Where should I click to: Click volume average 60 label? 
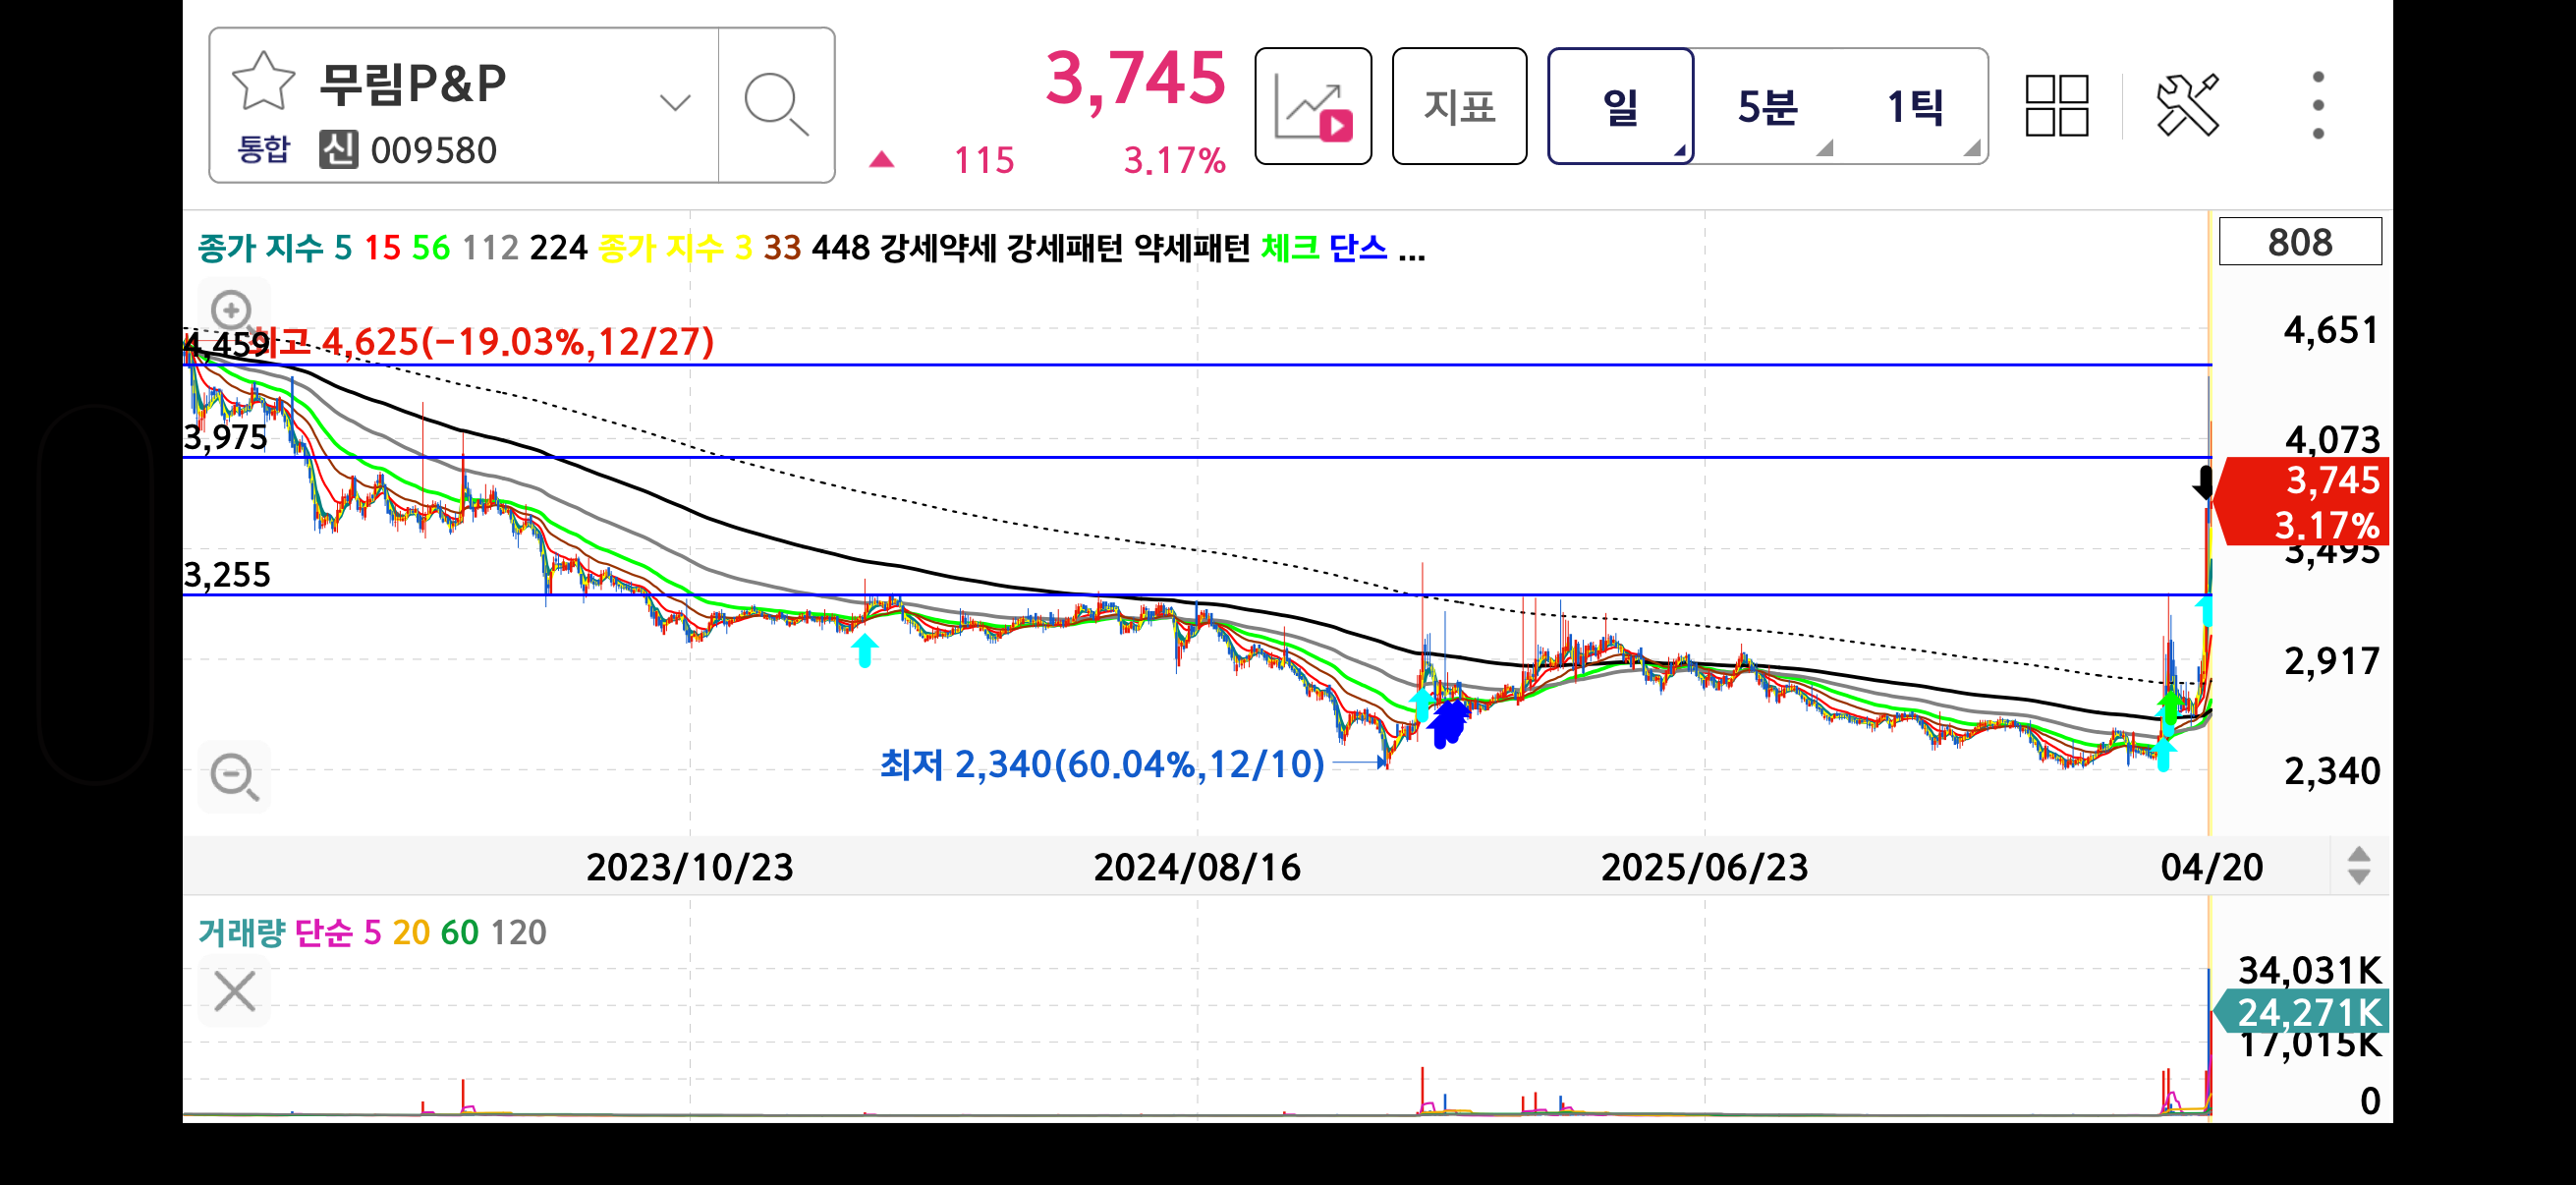click(460, 932)
